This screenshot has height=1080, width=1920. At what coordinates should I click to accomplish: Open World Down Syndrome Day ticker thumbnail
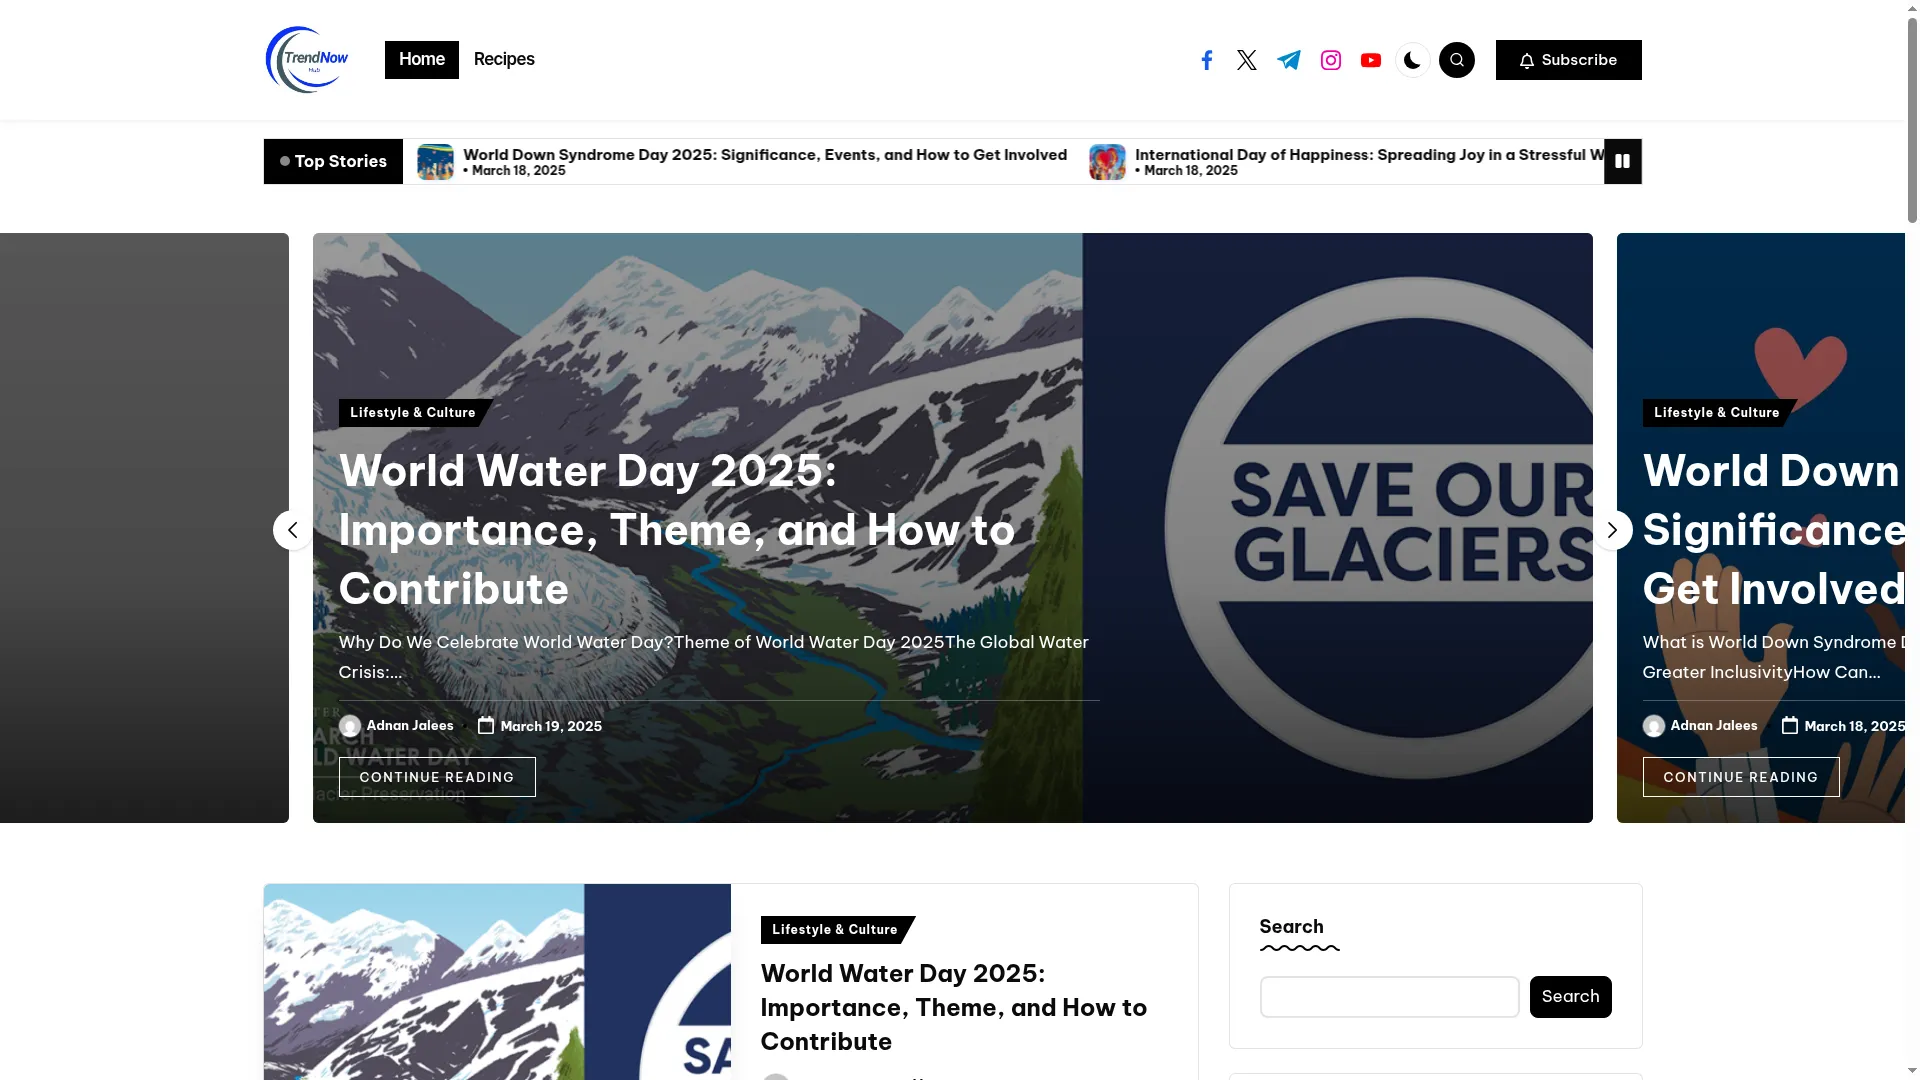click(x=435, y=162)
